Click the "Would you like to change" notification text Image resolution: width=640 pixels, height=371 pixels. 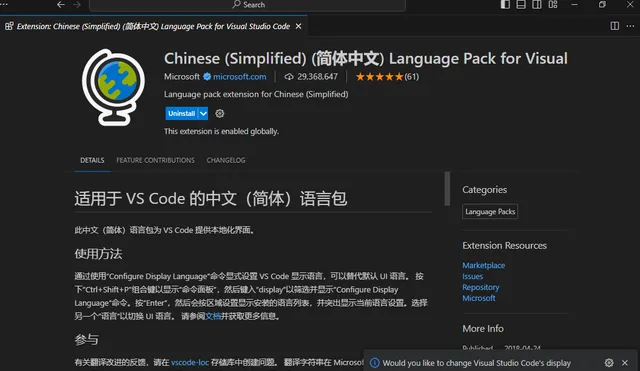477,363
